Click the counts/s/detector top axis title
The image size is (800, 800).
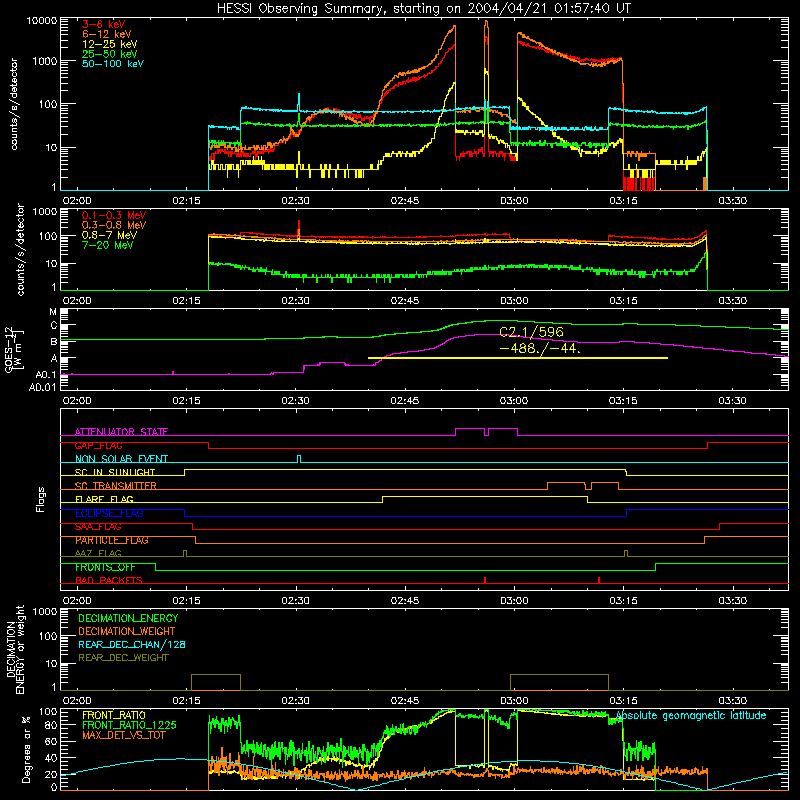point(14,104)
